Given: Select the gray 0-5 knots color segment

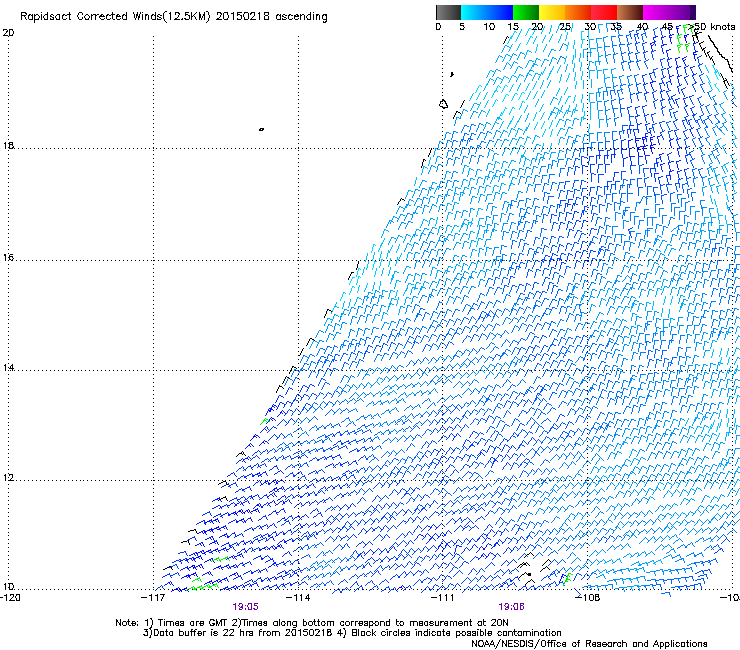Looking at the screenshot, I should [x=448, y=12].
